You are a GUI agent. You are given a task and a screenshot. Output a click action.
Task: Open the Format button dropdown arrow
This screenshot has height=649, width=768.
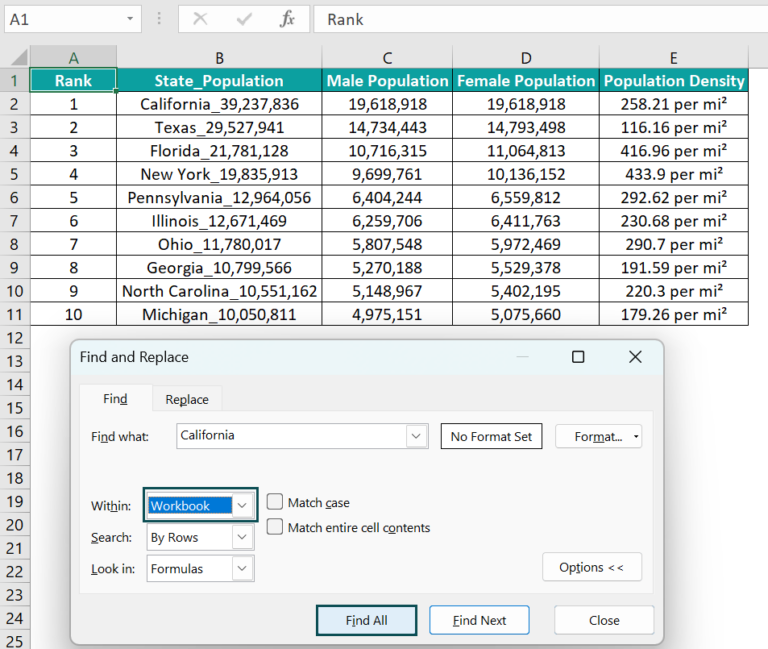pos(637,437)
